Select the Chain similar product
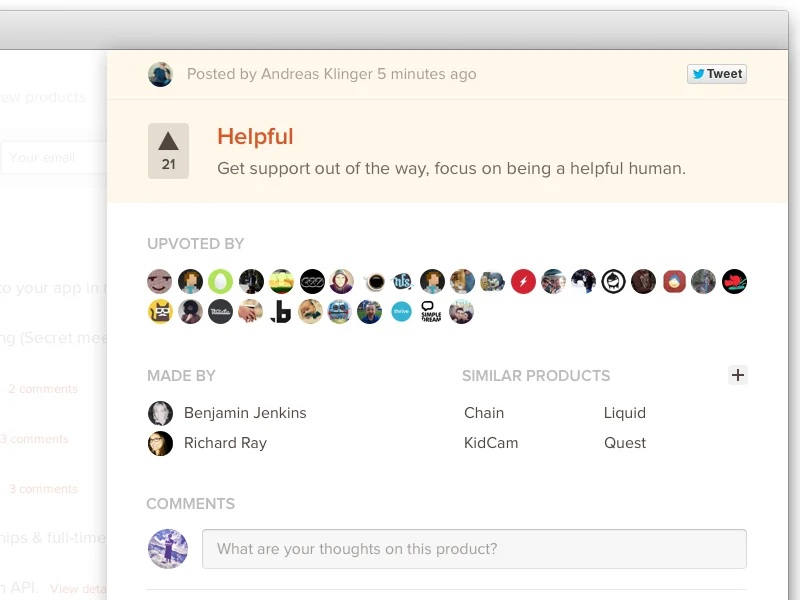This screenshot has height=600, width=800. (x=484, y=413)
